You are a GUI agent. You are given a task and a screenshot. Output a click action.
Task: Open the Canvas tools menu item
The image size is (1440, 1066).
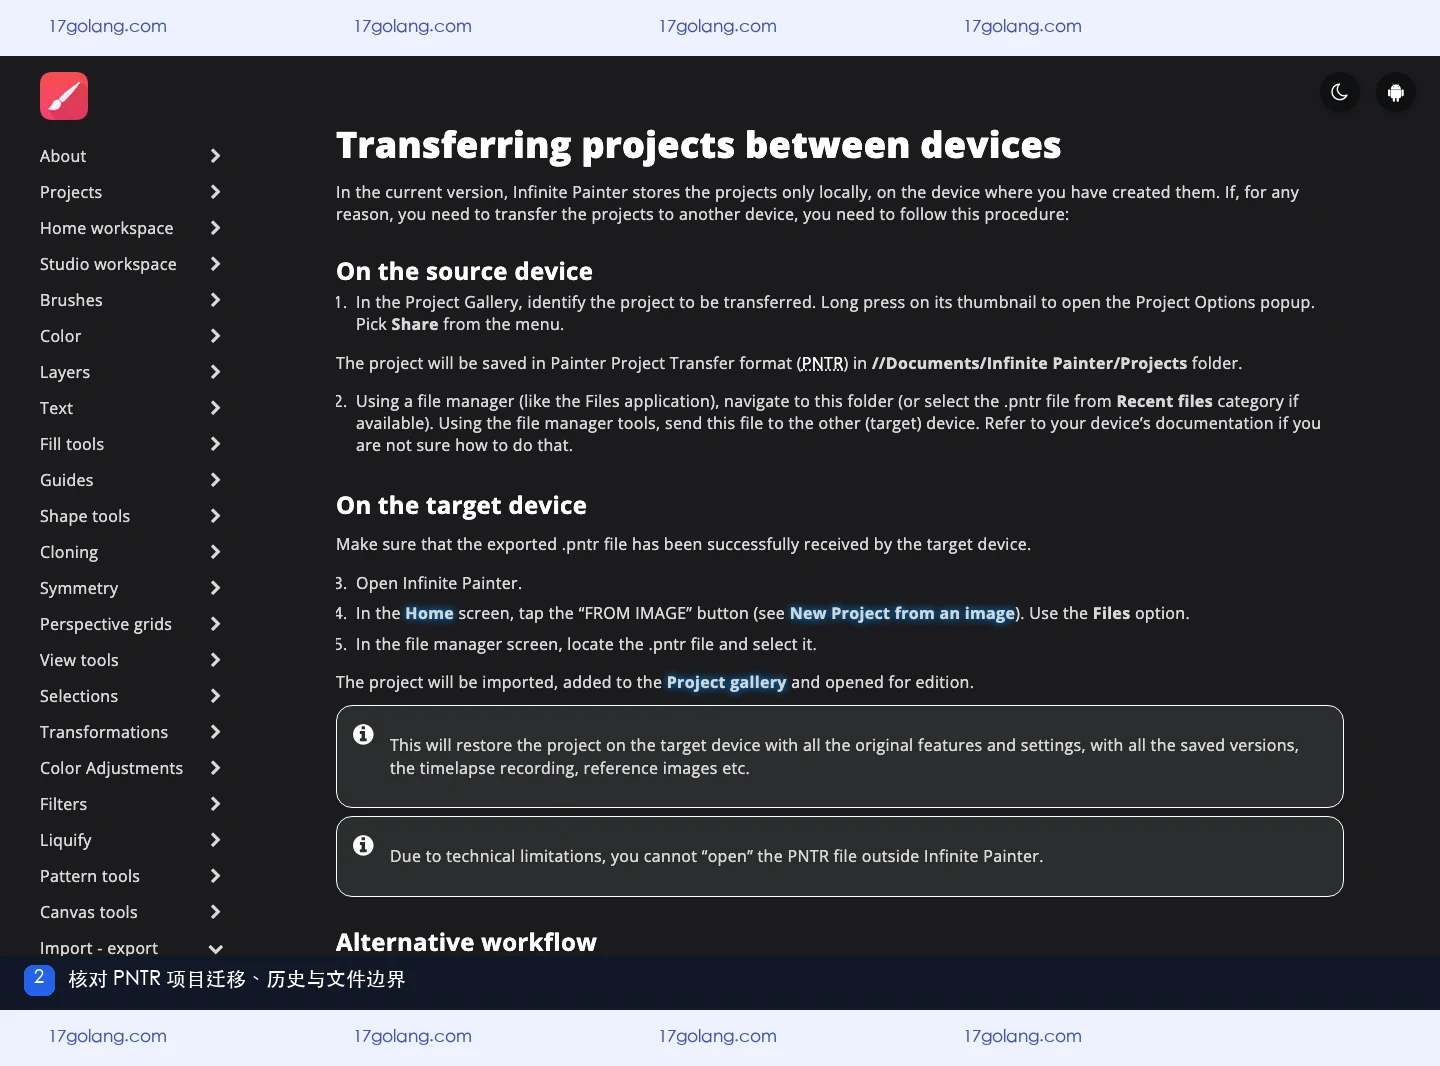click(89, 912)
